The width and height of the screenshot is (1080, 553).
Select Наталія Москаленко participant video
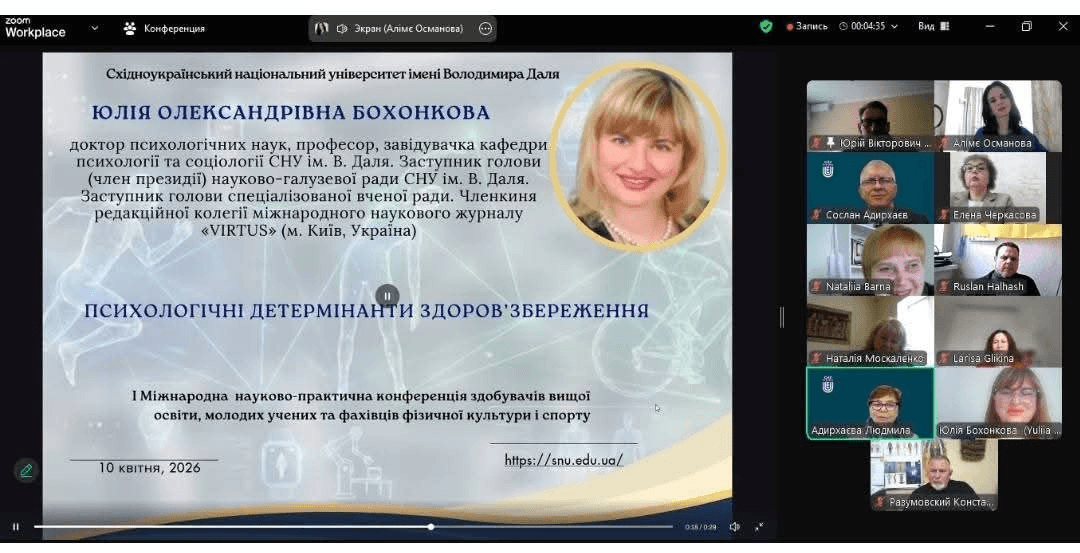[x=871, y=331]
